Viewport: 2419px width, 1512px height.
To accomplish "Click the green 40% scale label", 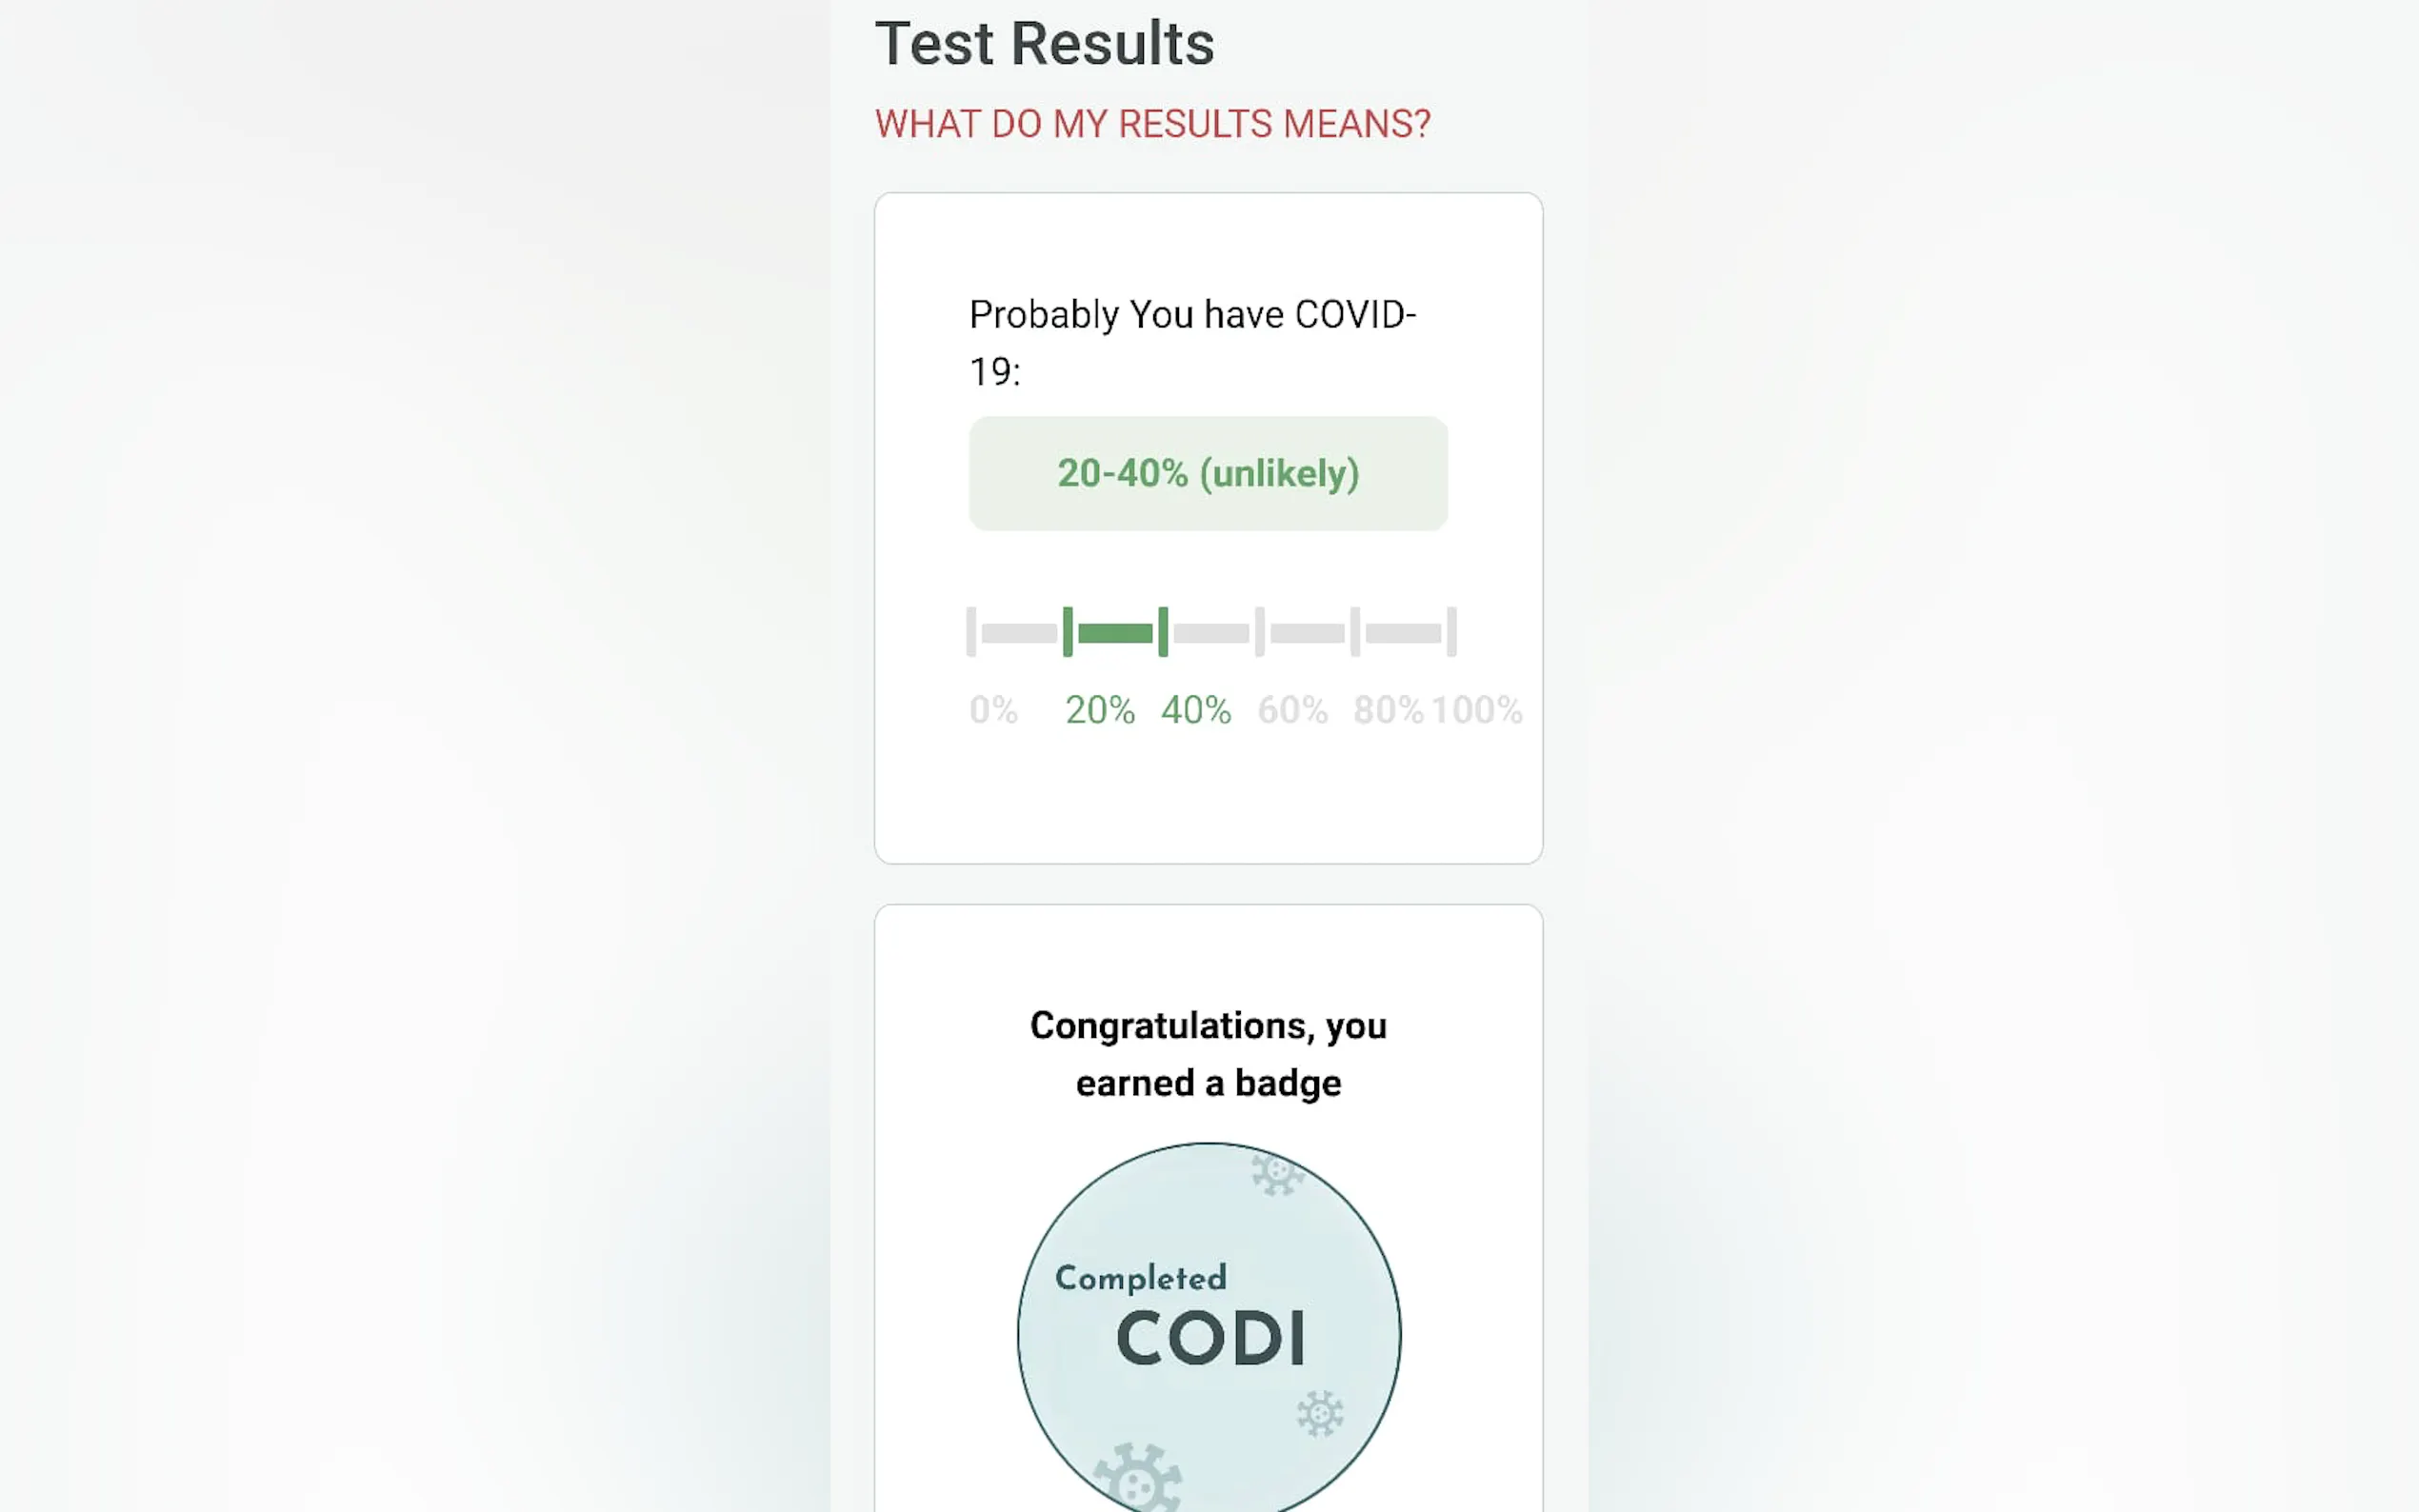I will (x=1195, y=710).
